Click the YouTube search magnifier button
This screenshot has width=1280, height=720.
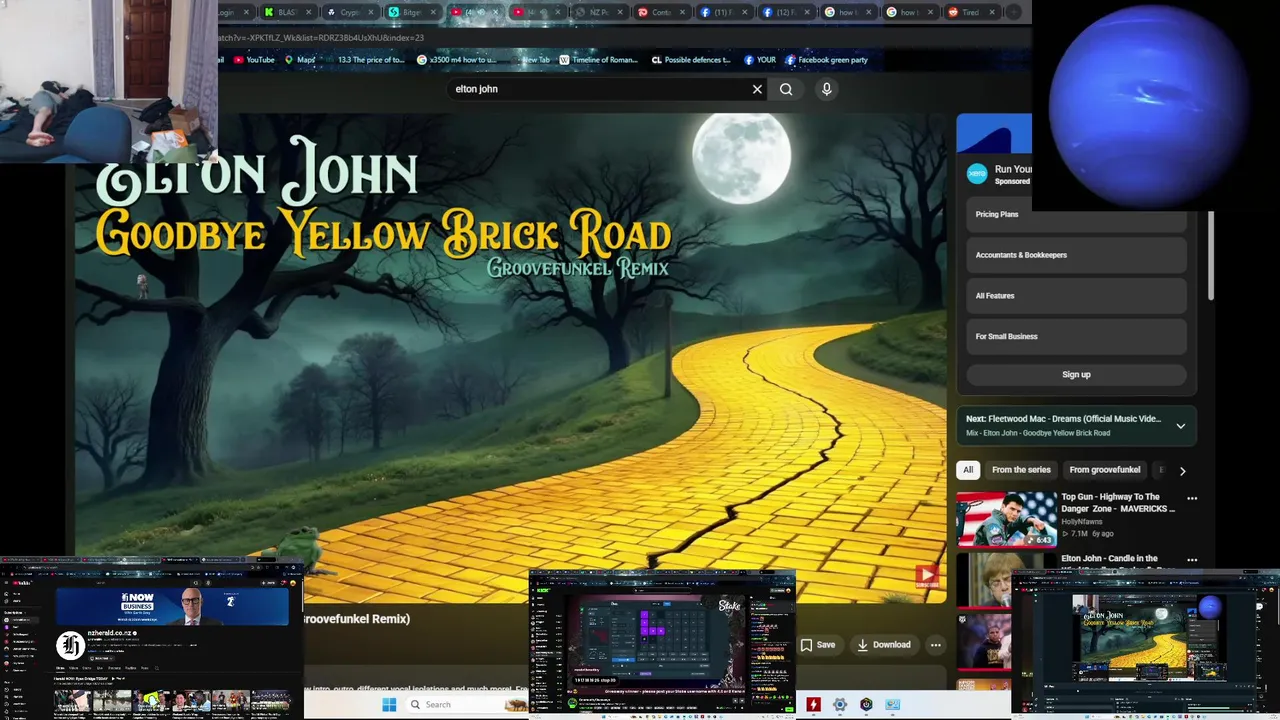coord(786,89)
